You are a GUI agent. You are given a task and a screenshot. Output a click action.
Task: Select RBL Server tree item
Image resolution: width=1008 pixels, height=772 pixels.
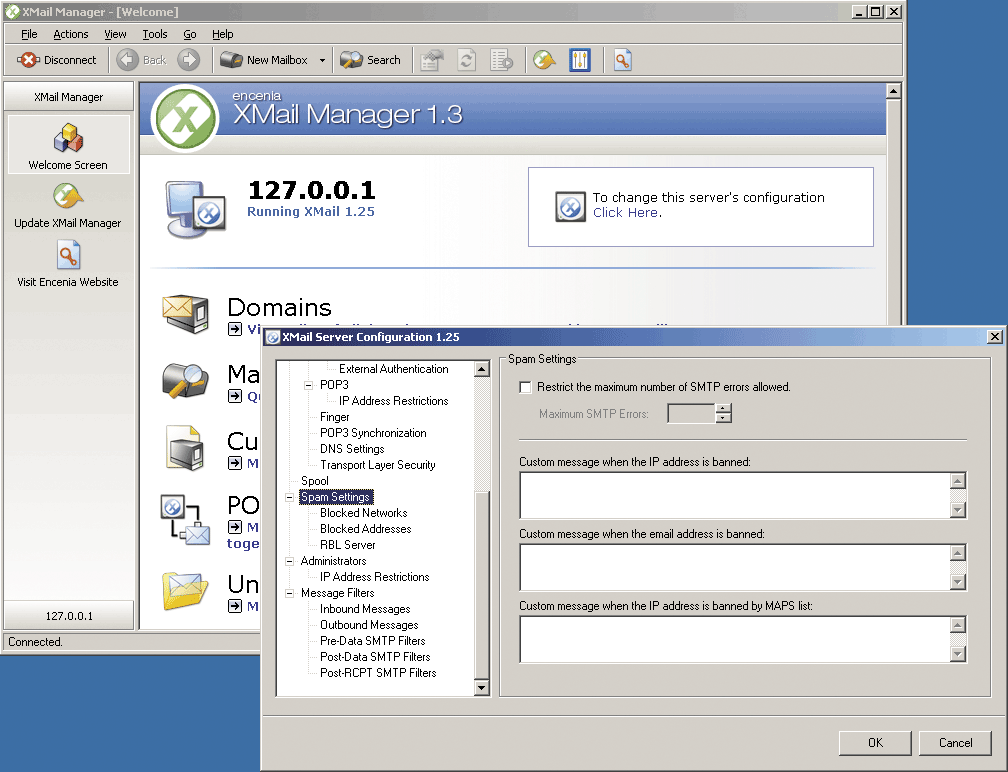click(x=347, y=545)
